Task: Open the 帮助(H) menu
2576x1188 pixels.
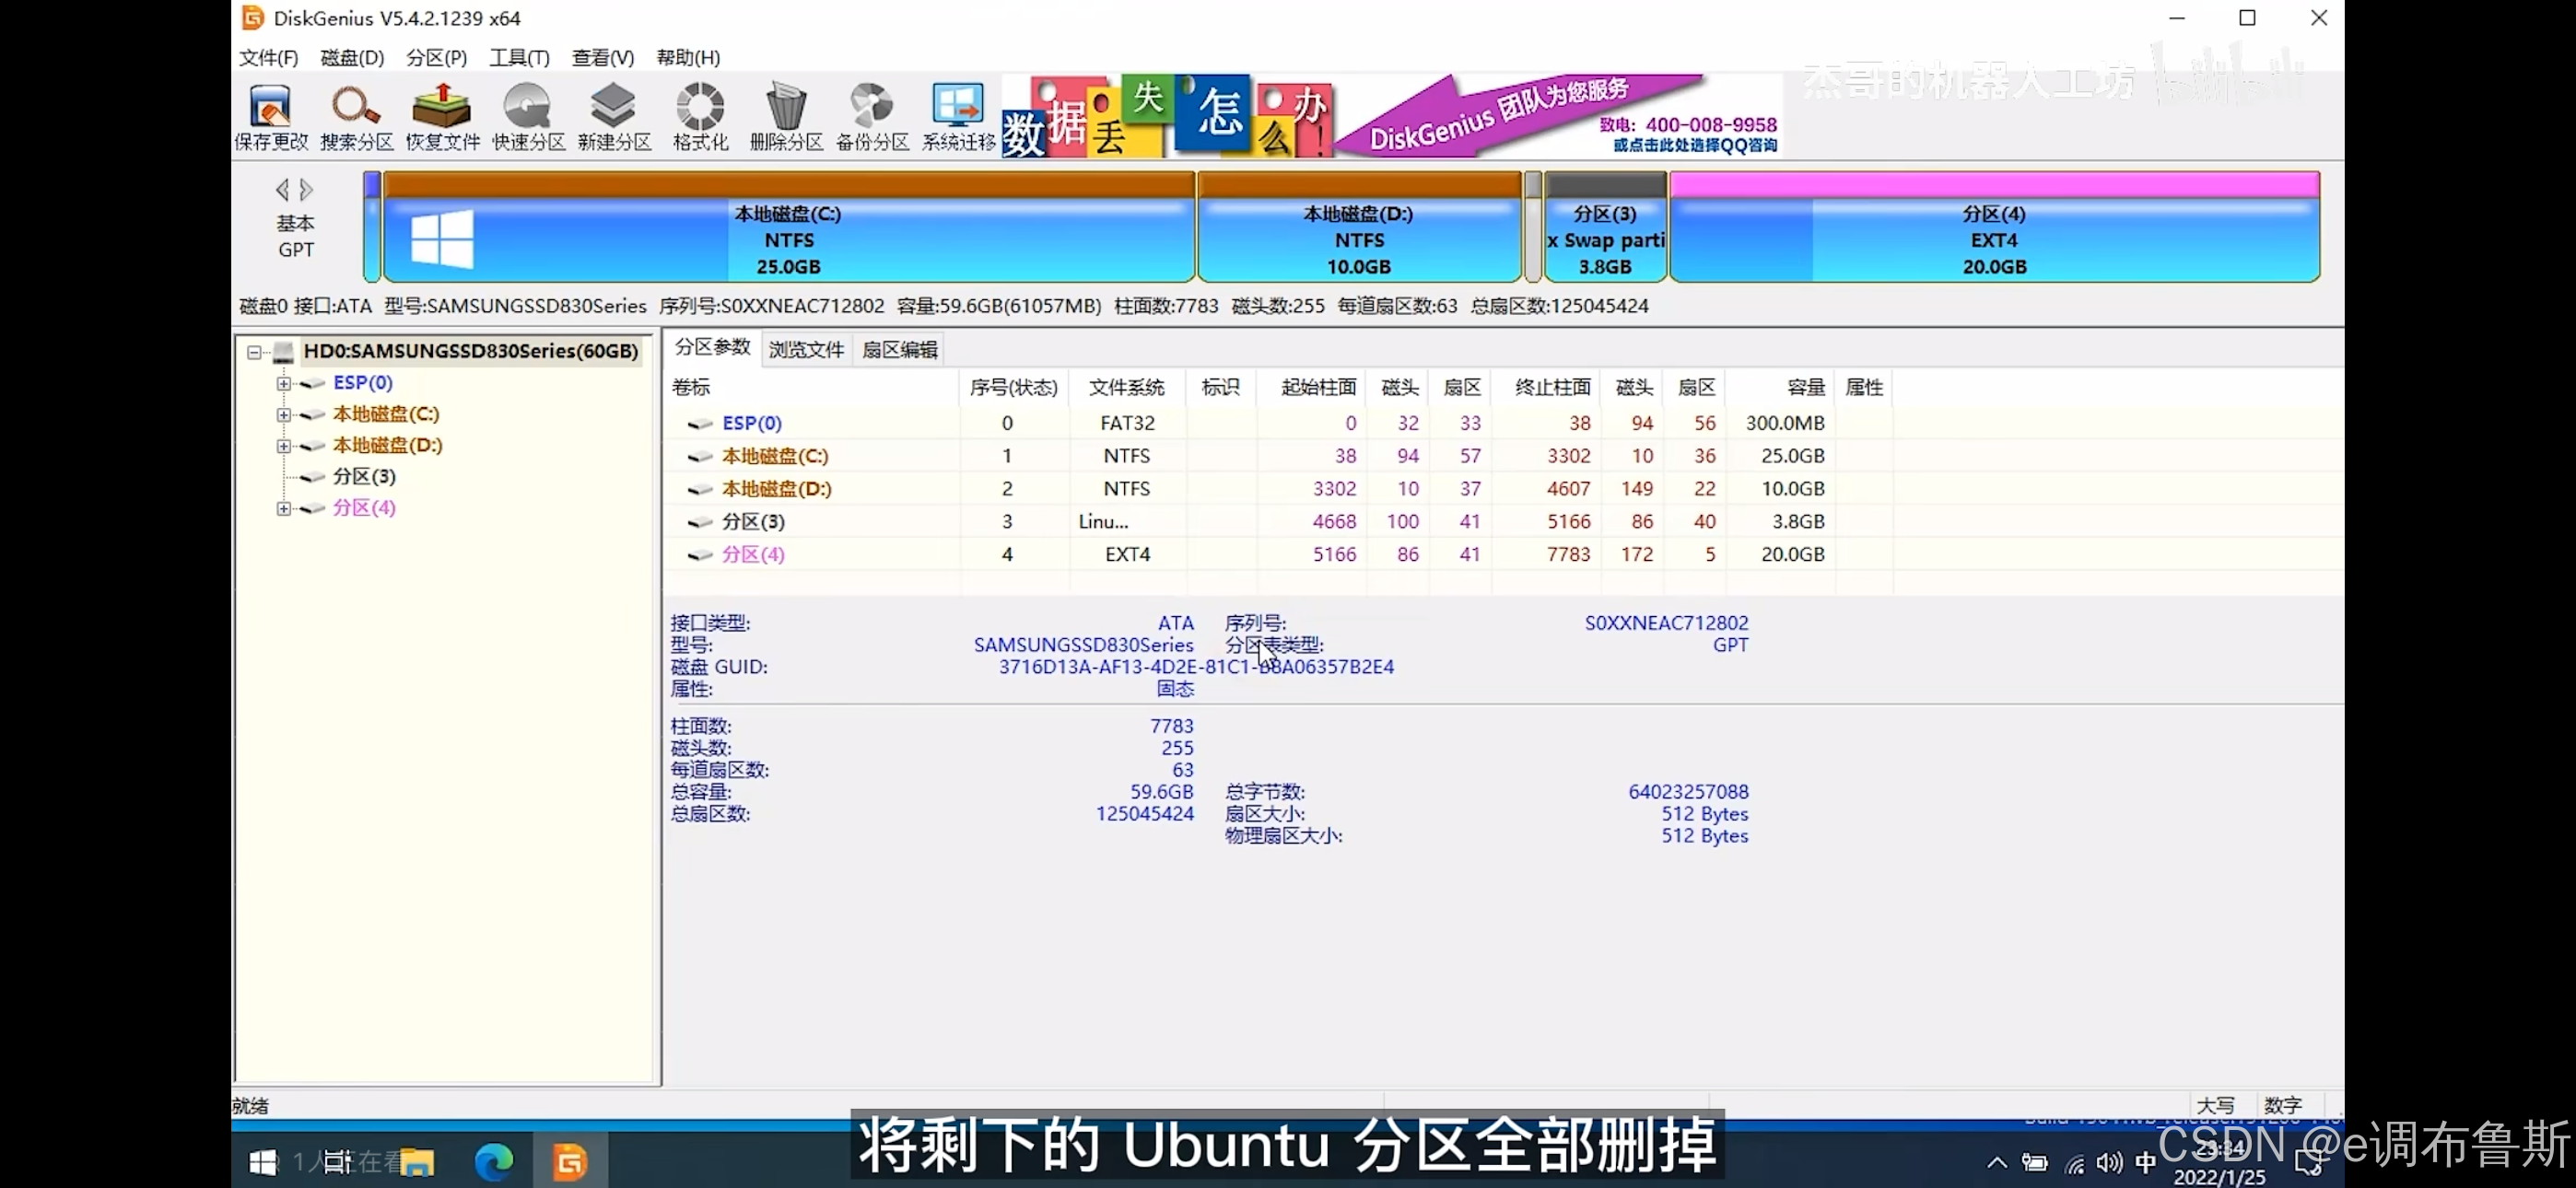Action: pyautogui.click(x=688, y=58)
